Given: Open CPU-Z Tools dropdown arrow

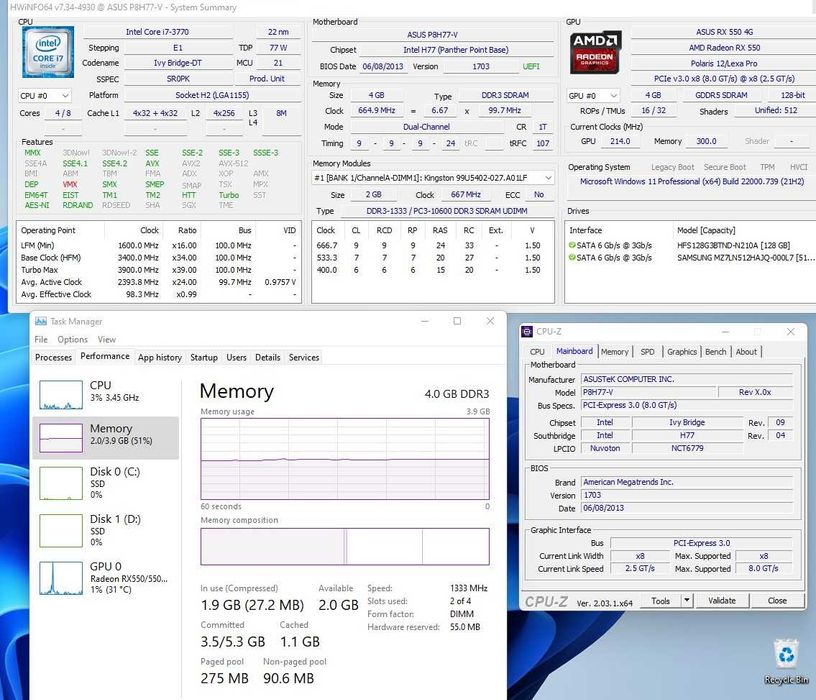Looking at the screenshot, I should [x=686, y=601].
